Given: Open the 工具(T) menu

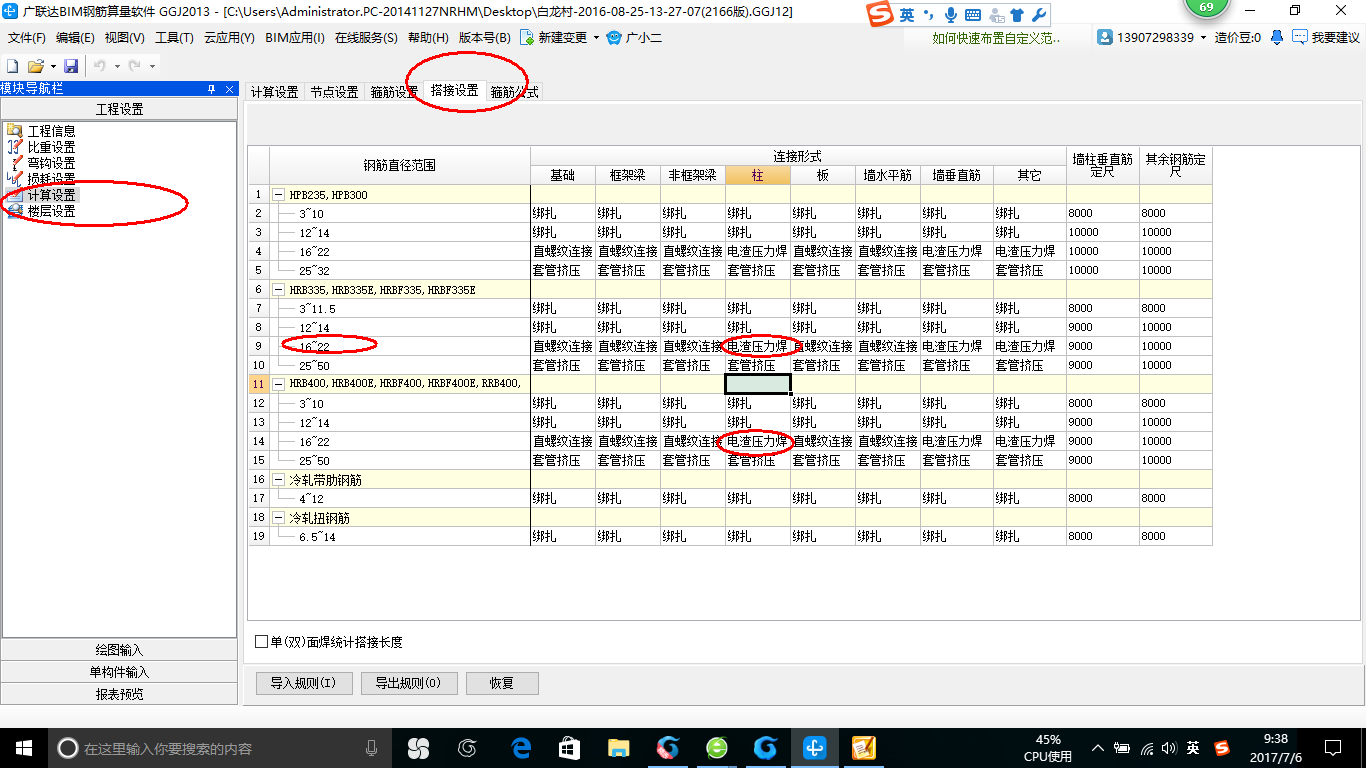Looking at the screenshot, I should pos(174,37).
